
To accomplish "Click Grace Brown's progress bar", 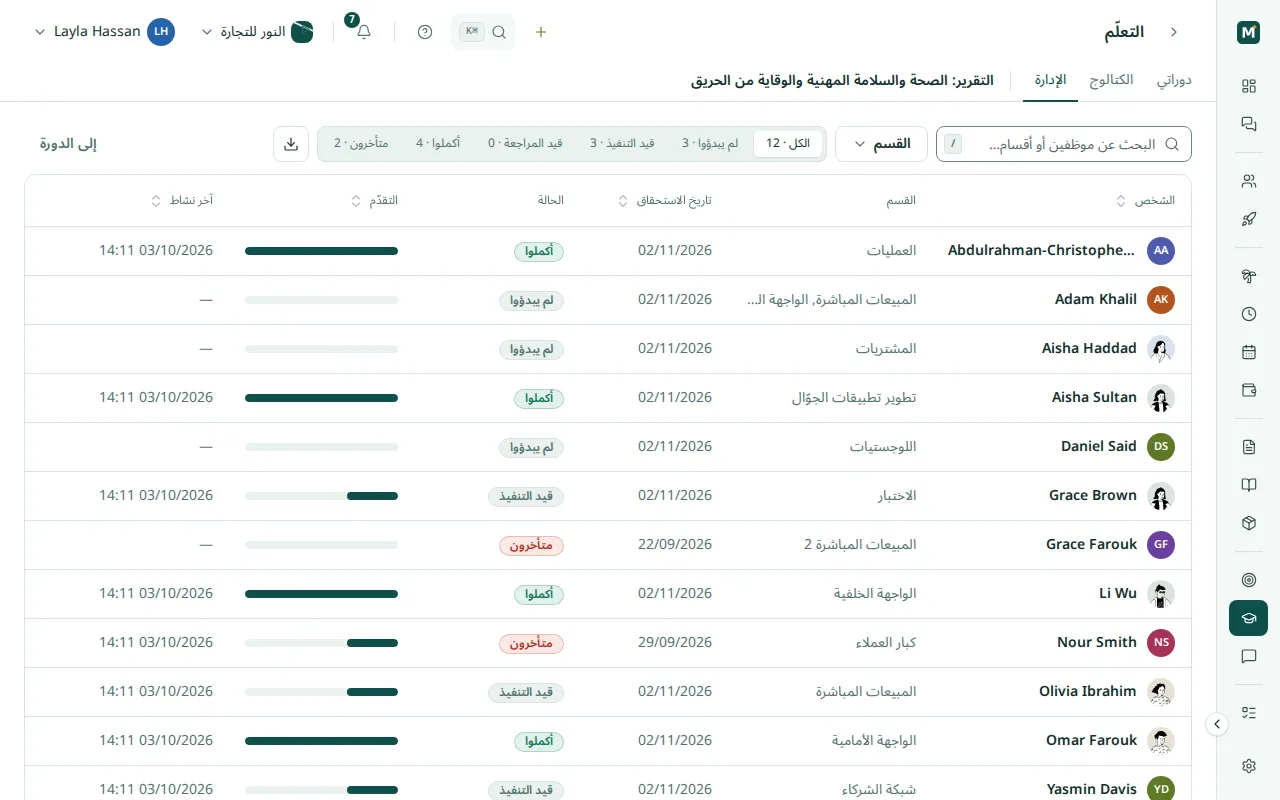I will point(321,496).
